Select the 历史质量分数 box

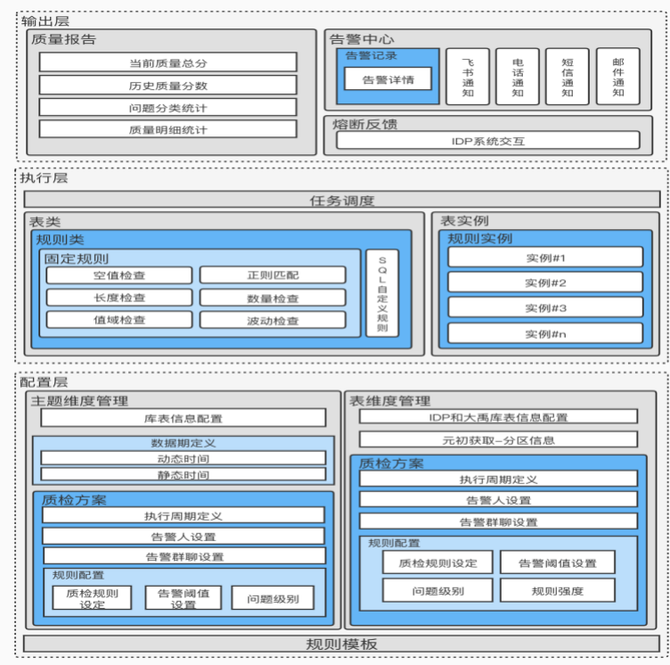[168, 85]
